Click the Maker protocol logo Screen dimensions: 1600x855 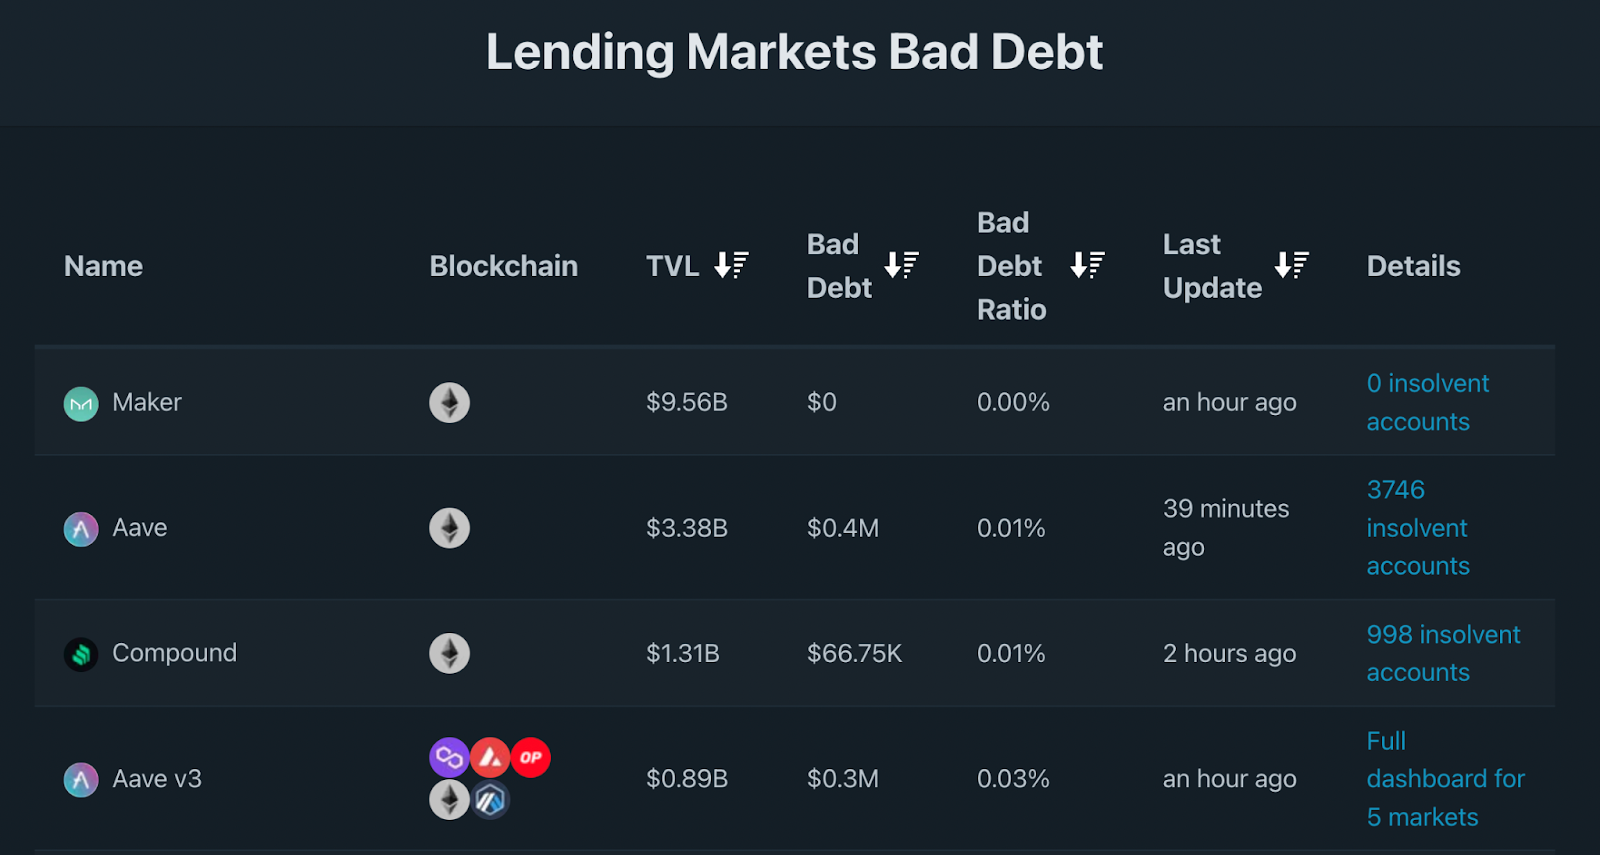coord(81,404)
